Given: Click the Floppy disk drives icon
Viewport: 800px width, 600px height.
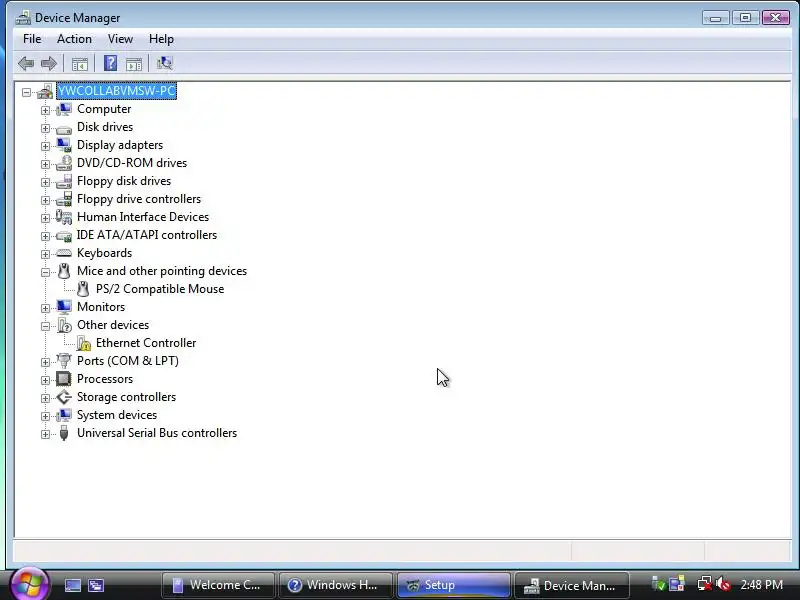Looking at the screenshot, I should pos(64,181).
